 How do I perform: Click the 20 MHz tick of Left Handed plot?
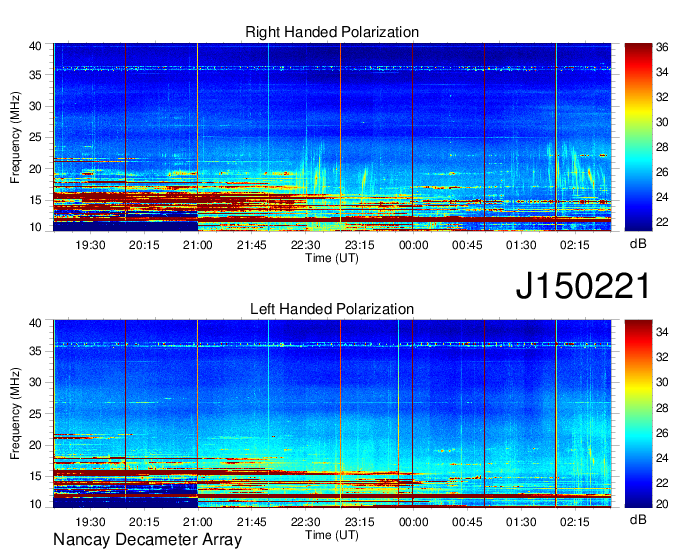pyautogui.click(x=35, y=445)
